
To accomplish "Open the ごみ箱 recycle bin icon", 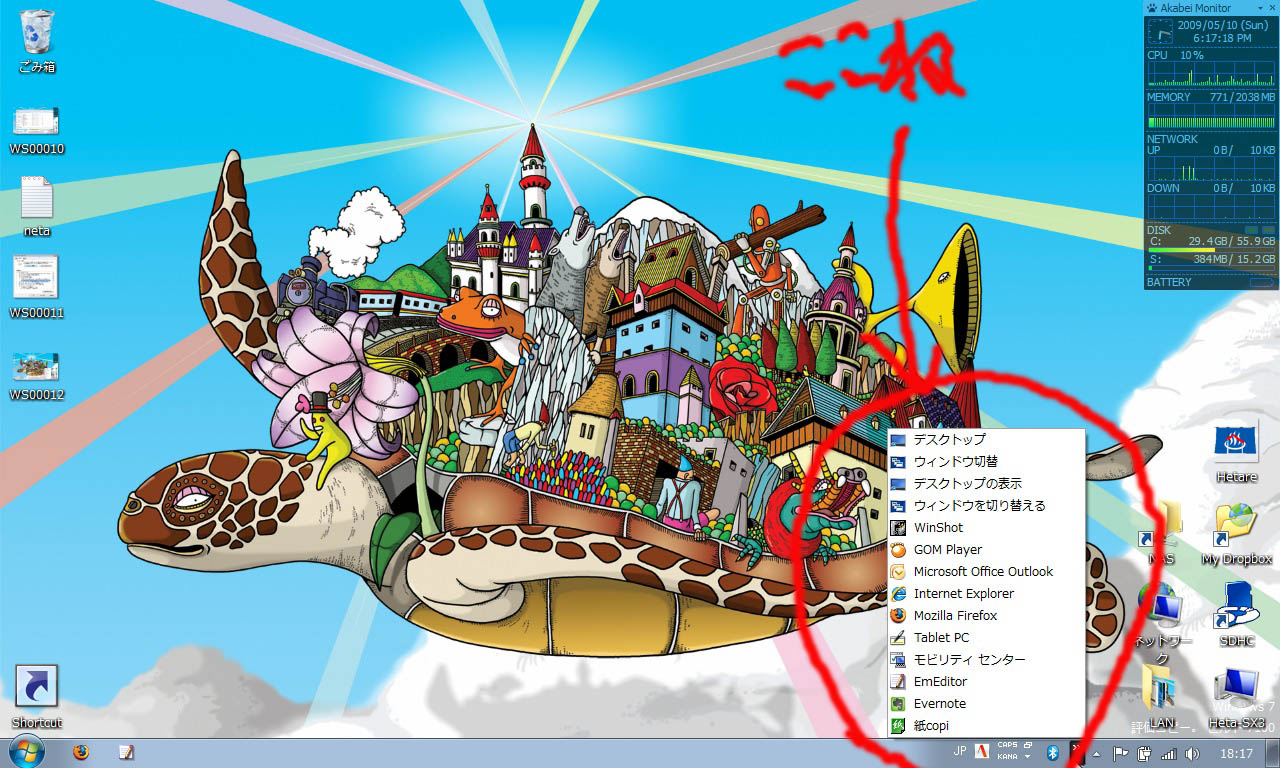I will 37,41.
